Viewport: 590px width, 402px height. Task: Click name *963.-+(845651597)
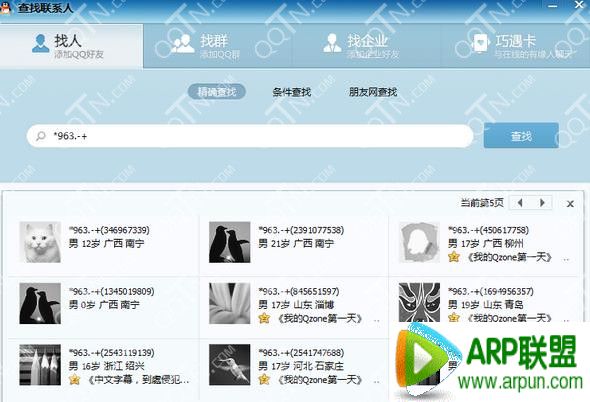299,291
